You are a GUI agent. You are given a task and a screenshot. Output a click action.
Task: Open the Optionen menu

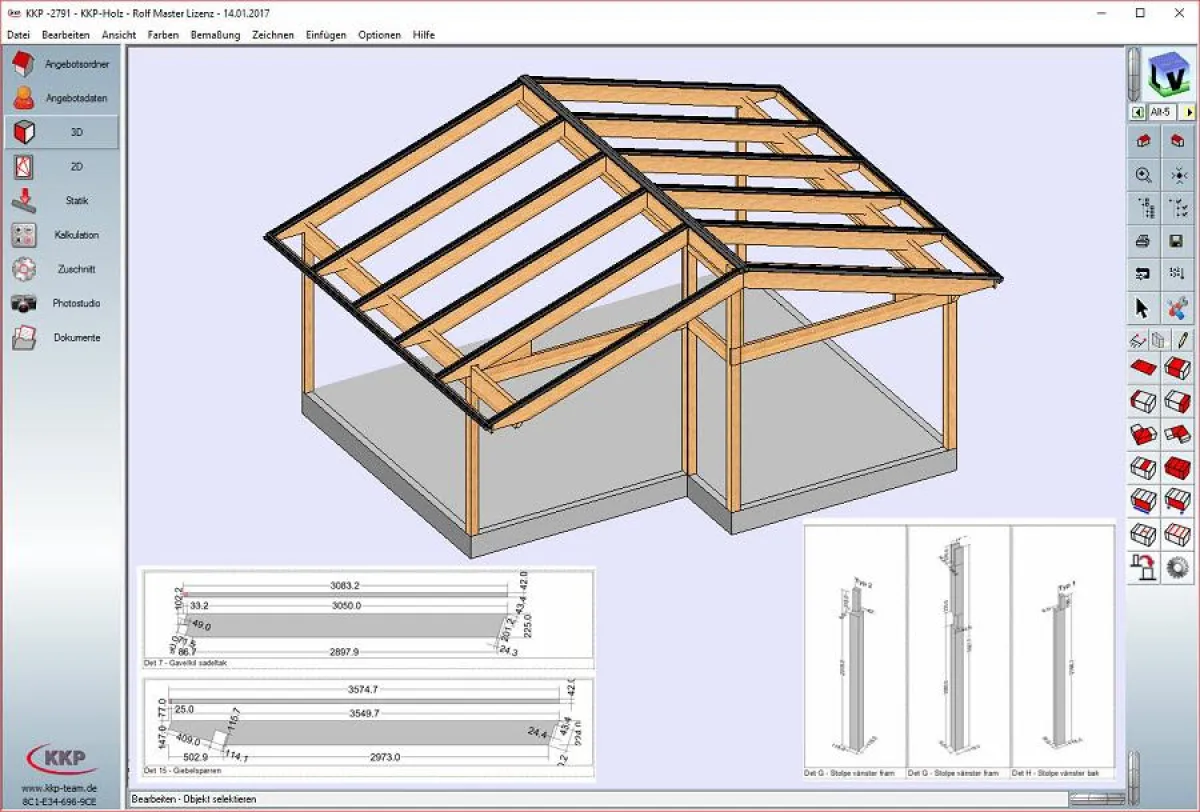pos(379,34)
